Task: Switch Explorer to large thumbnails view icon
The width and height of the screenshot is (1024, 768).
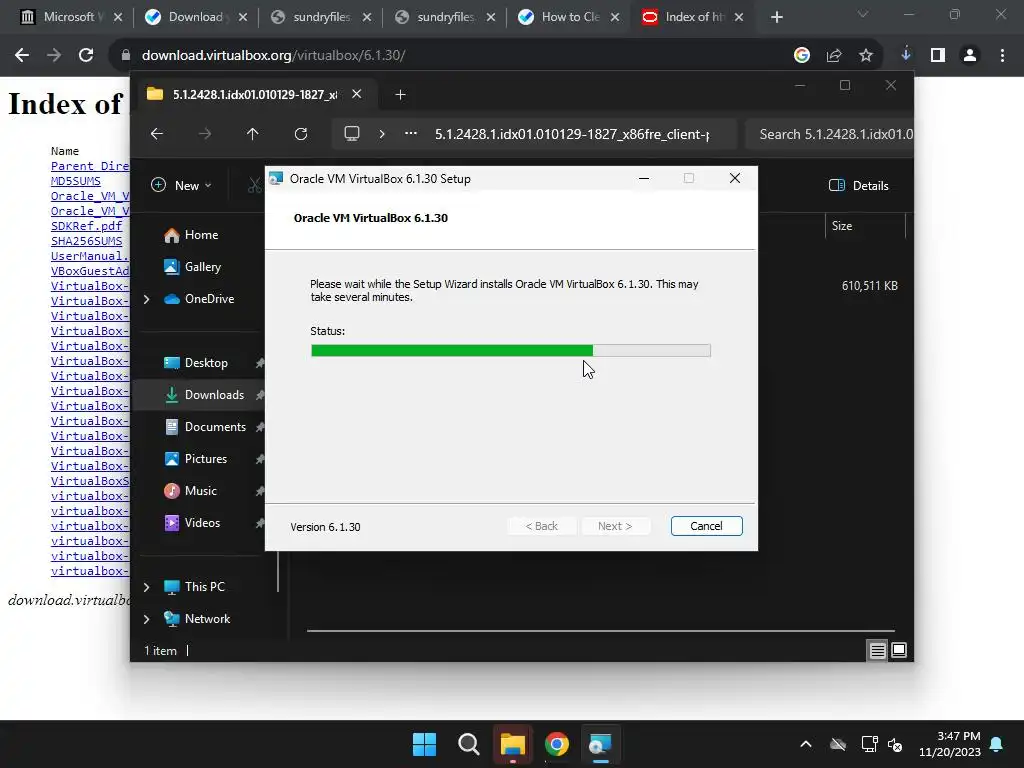Action: point(899,650)
